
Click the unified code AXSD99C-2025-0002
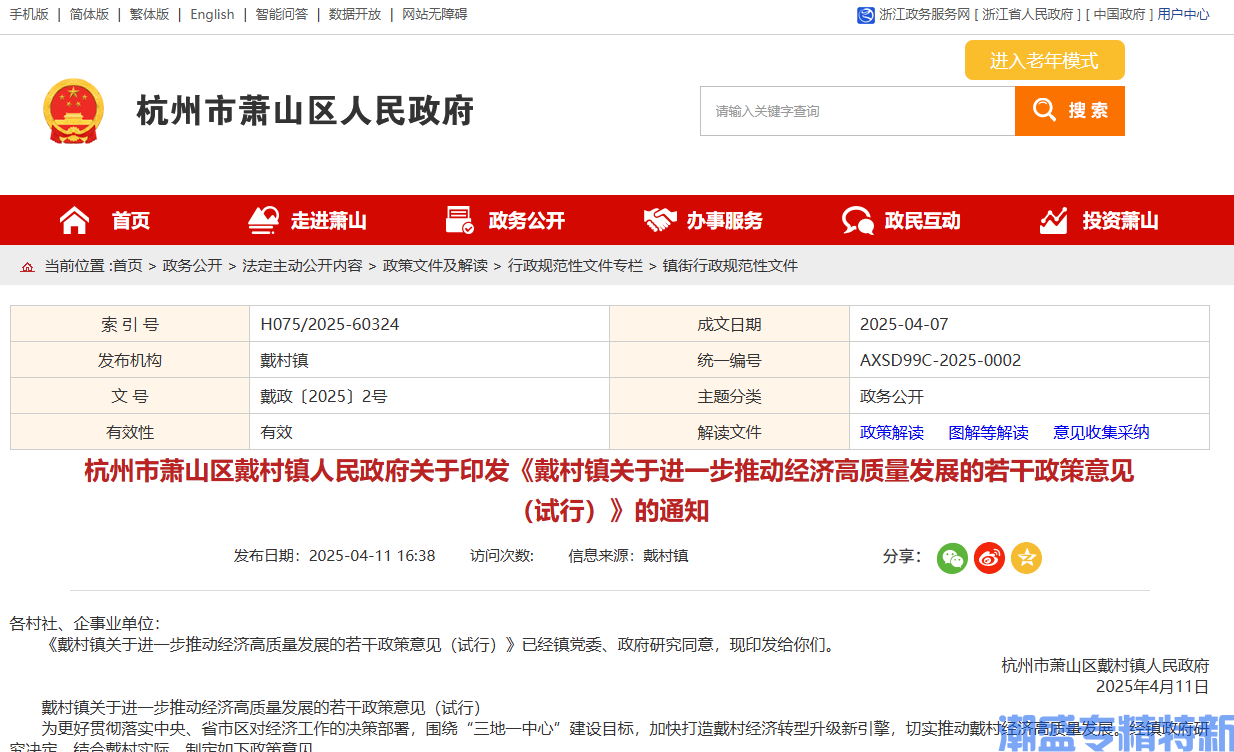941,360
